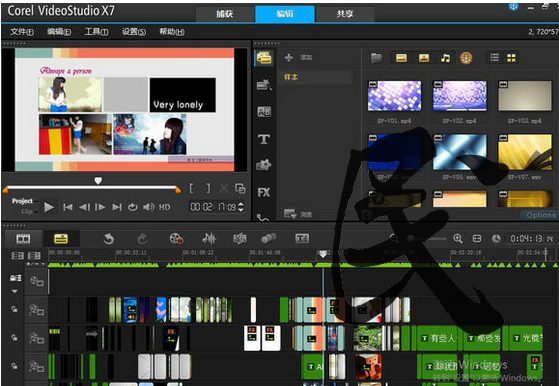Image resolution: width=559 pixels, height=386 pixels.
Task: Expand track options arrow below video track
Action: (15, 292)
